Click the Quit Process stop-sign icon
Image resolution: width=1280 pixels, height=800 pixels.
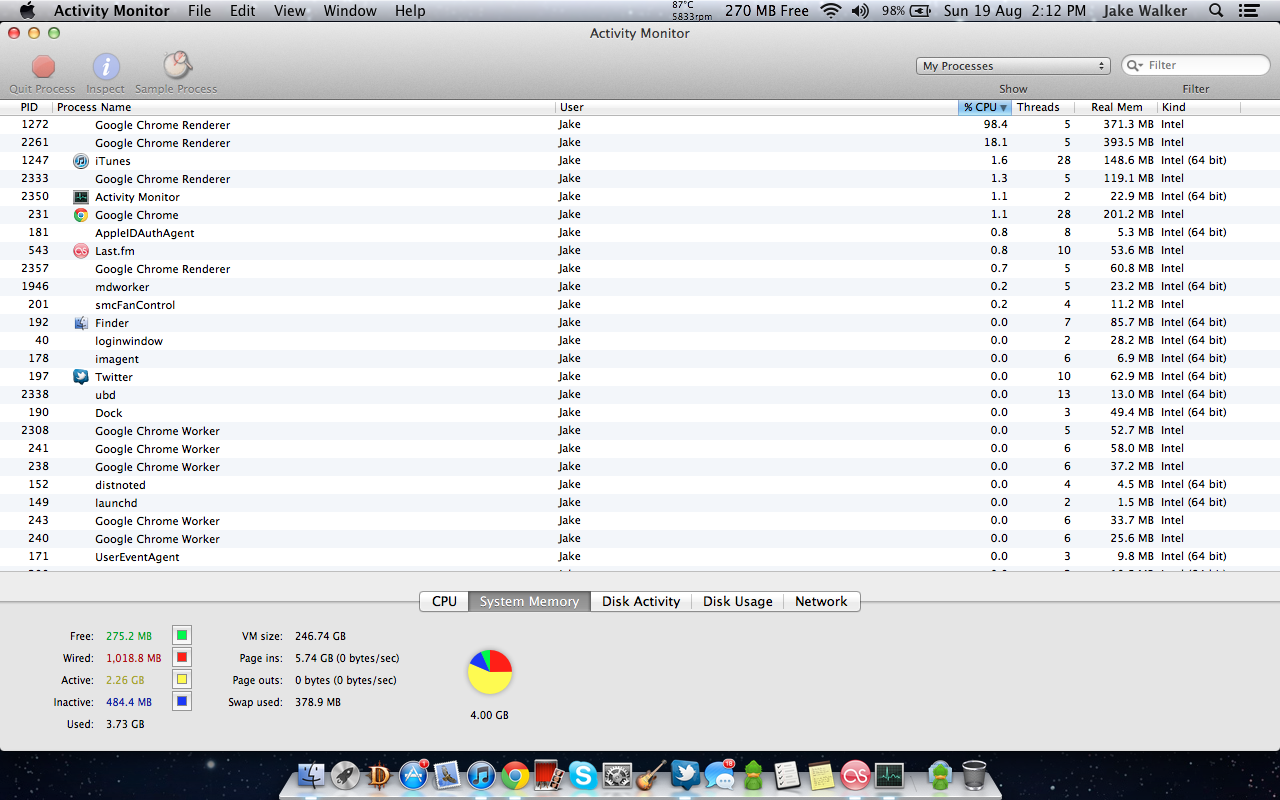[x=43, y=67]
